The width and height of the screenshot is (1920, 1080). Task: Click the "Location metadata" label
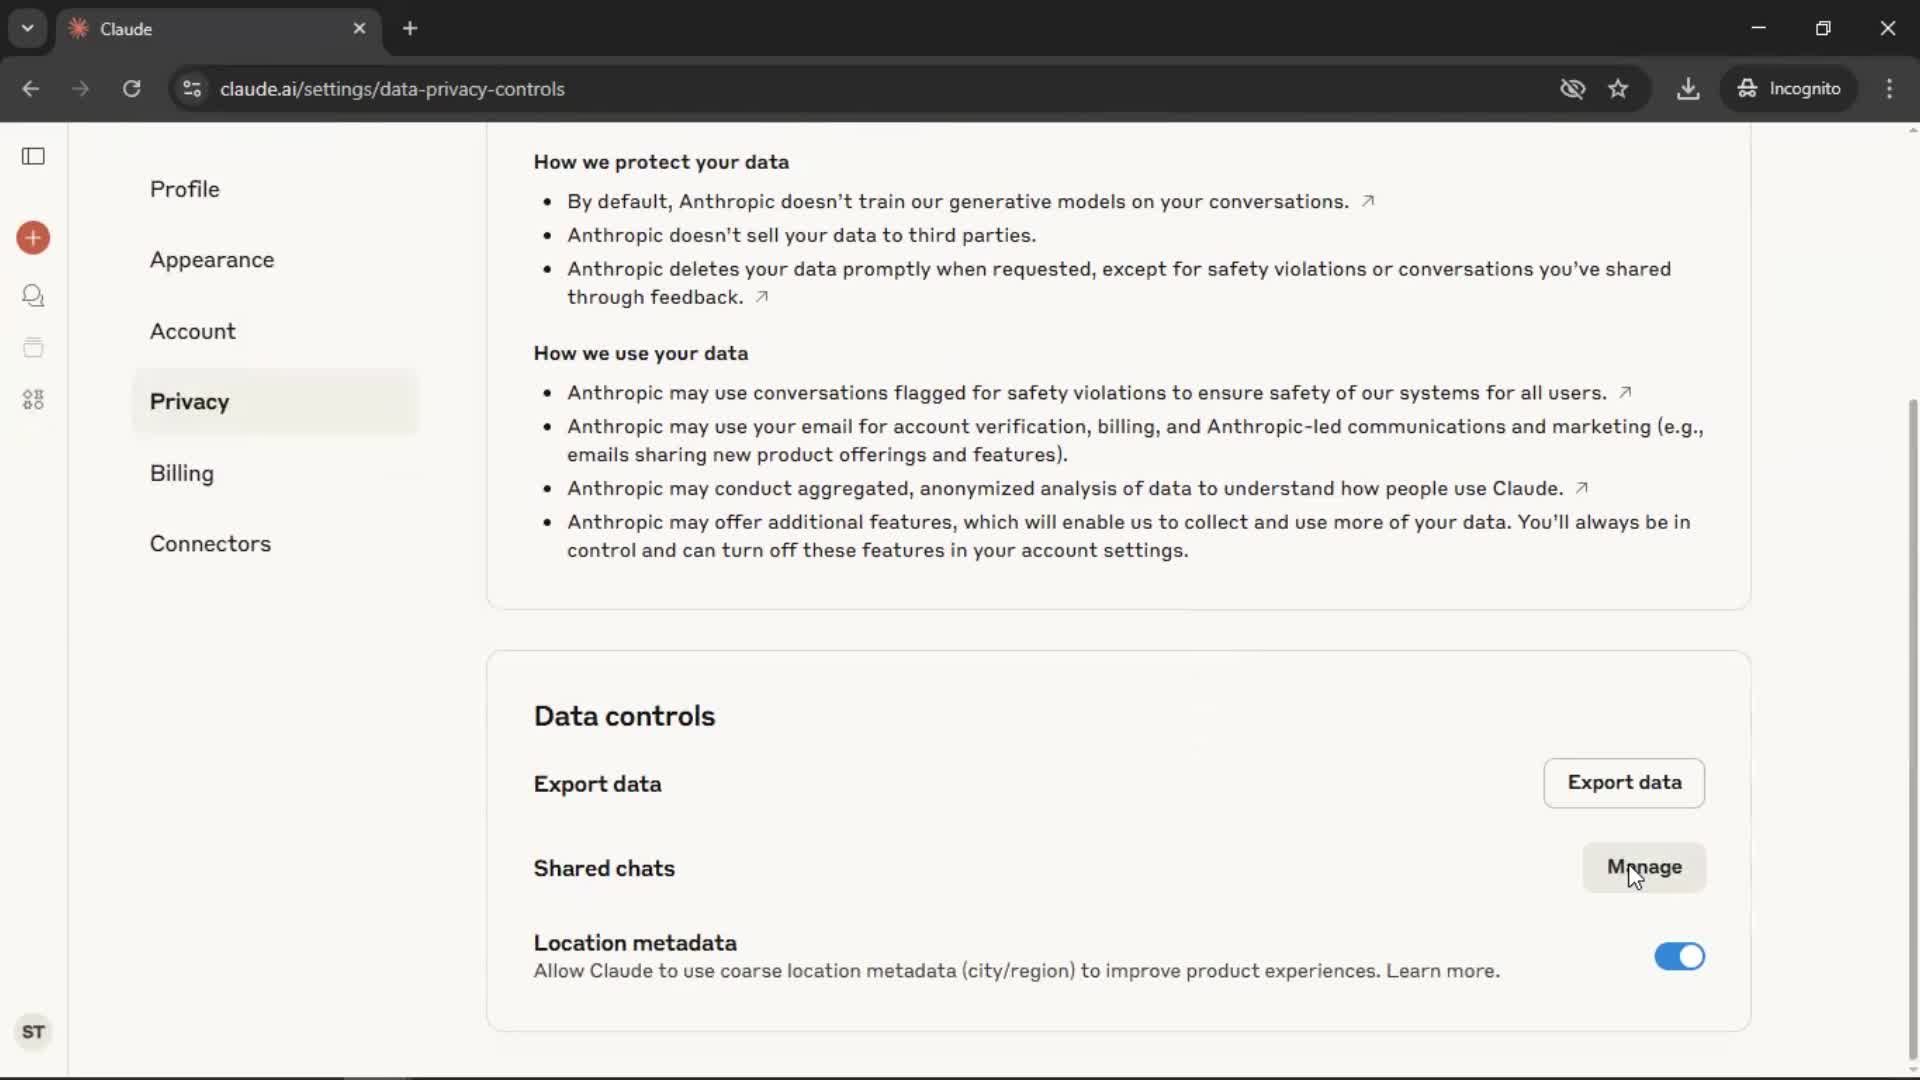[635, 943]
